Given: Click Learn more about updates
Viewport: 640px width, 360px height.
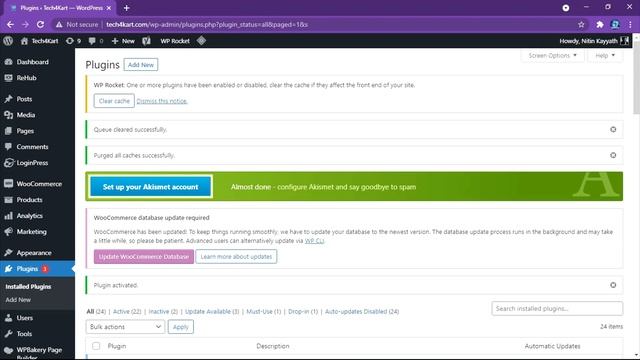Looking at the screenshot, I should (x=236, y=257).
